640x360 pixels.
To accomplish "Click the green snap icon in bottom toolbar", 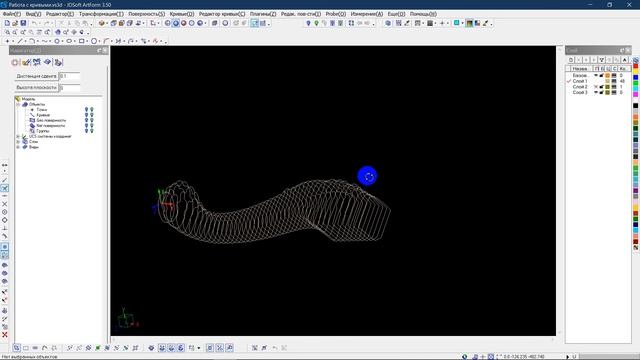I will click(98, 348).
